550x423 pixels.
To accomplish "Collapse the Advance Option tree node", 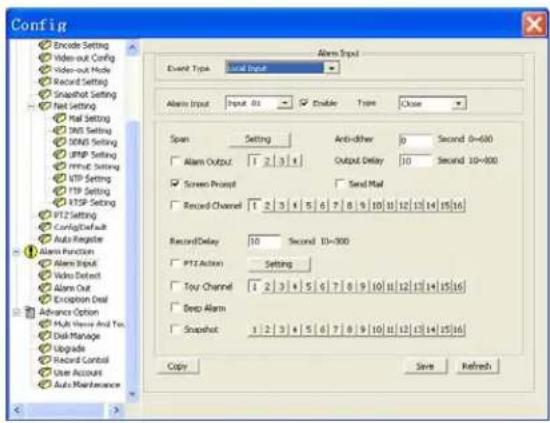I will coord(16,312).
